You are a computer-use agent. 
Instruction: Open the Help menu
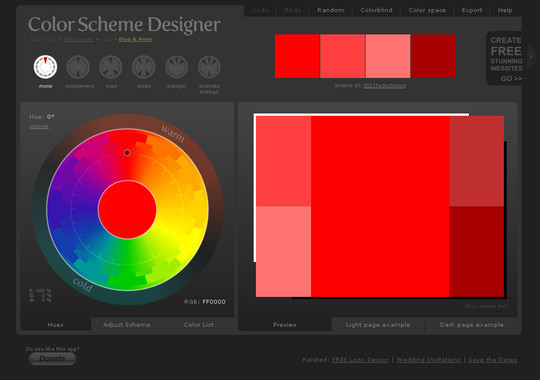point(505,10)
